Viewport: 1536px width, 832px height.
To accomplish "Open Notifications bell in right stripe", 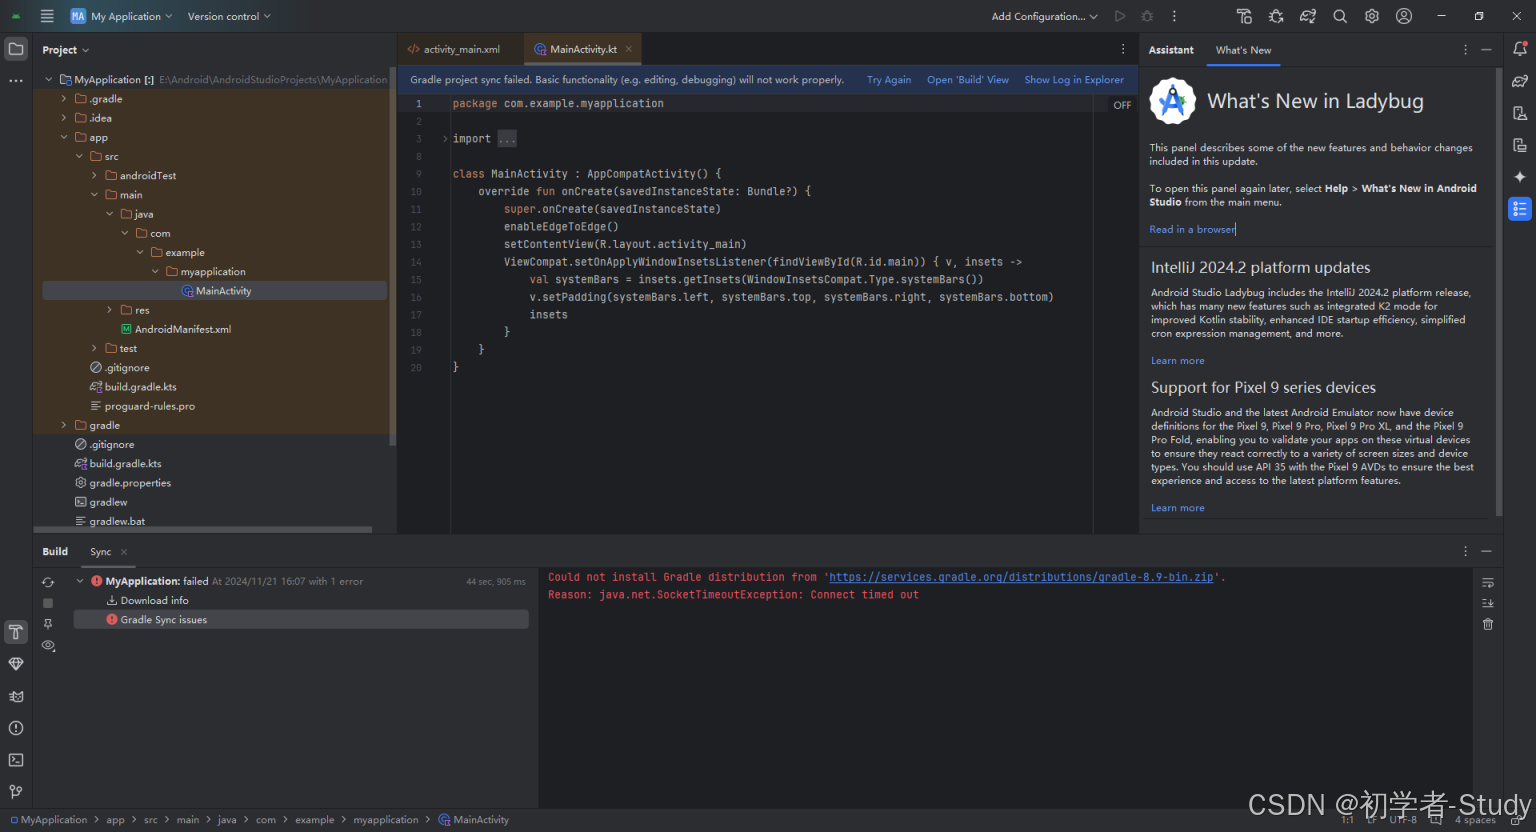I will [x=1520, y=48].
